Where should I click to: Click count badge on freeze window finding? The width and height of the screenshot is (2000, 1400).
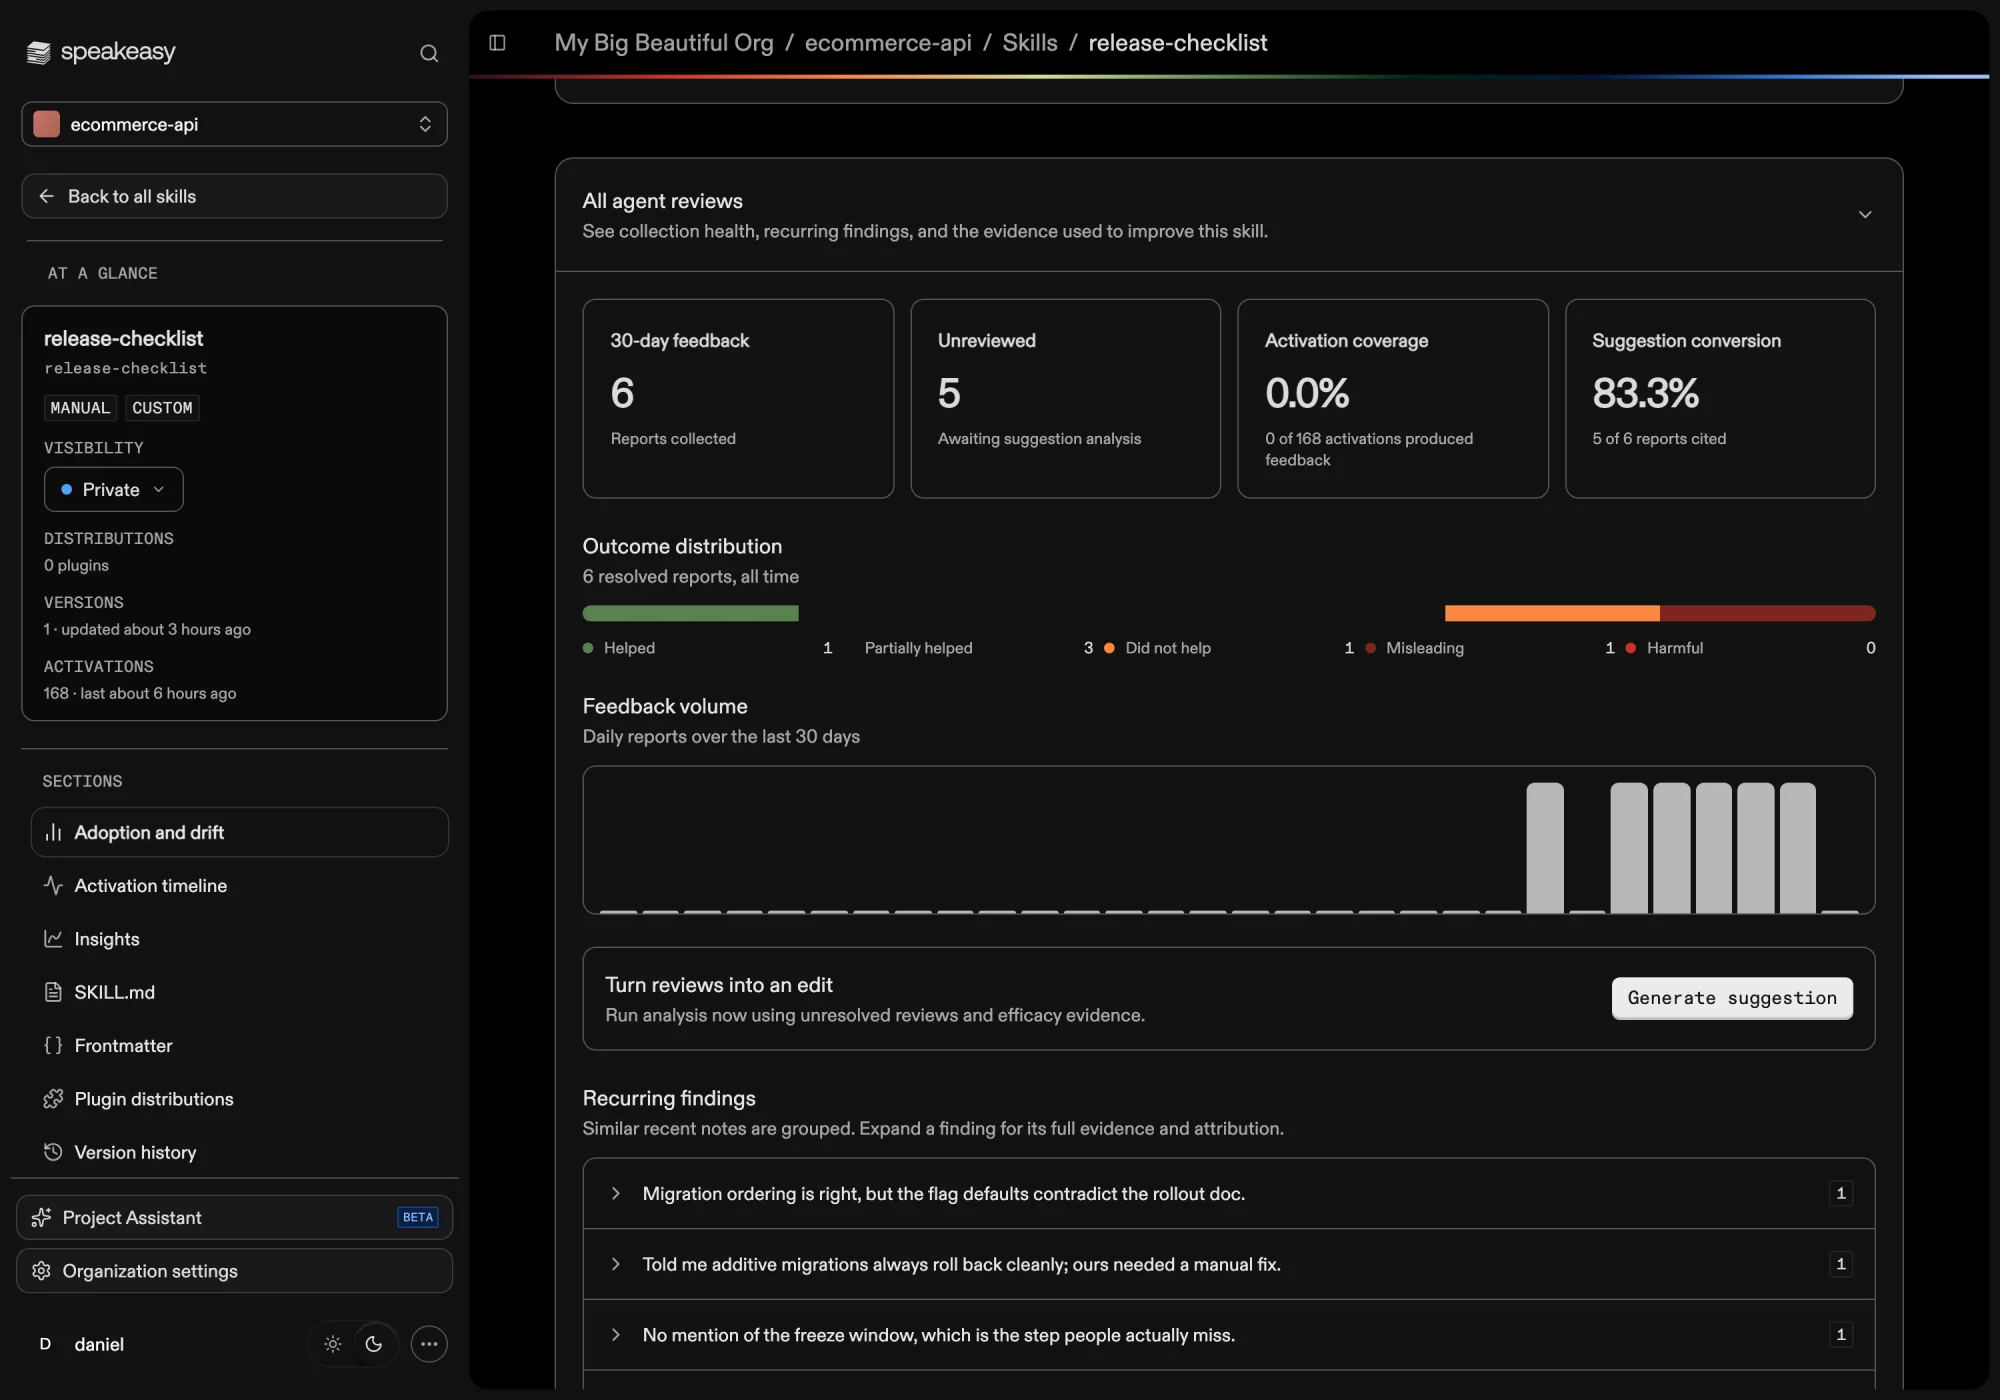pyautogui.click(x=1841, y=1335)
